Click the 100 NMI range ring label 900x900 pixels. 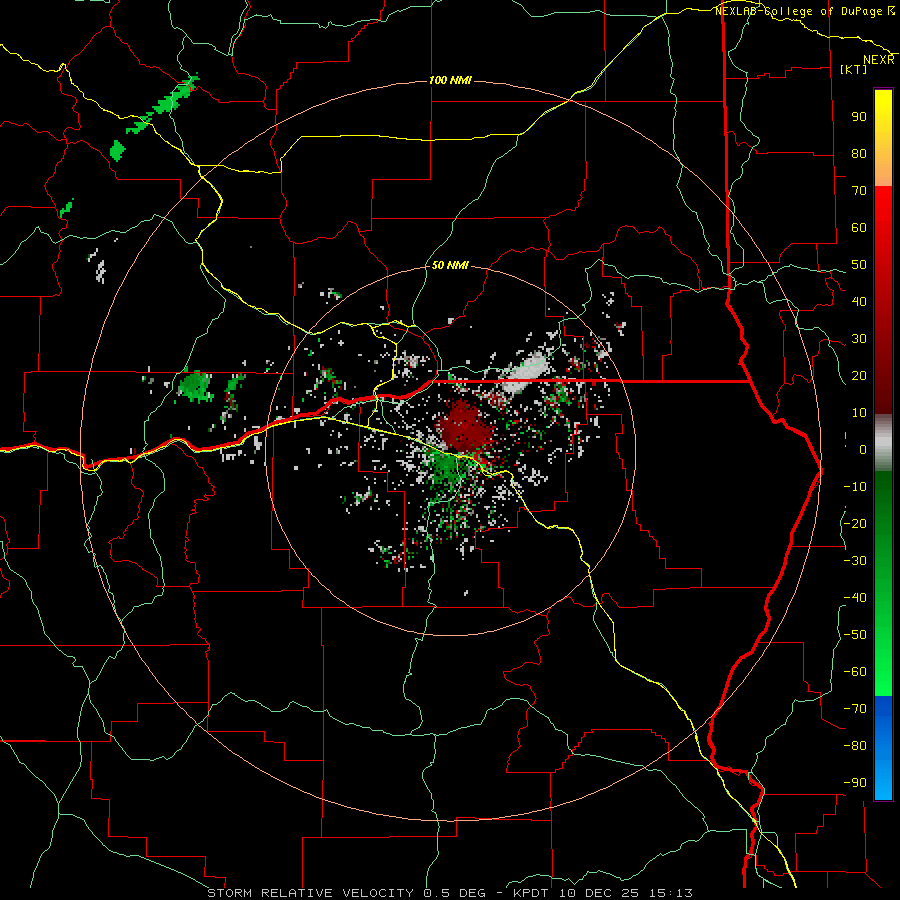pos(450,80)
